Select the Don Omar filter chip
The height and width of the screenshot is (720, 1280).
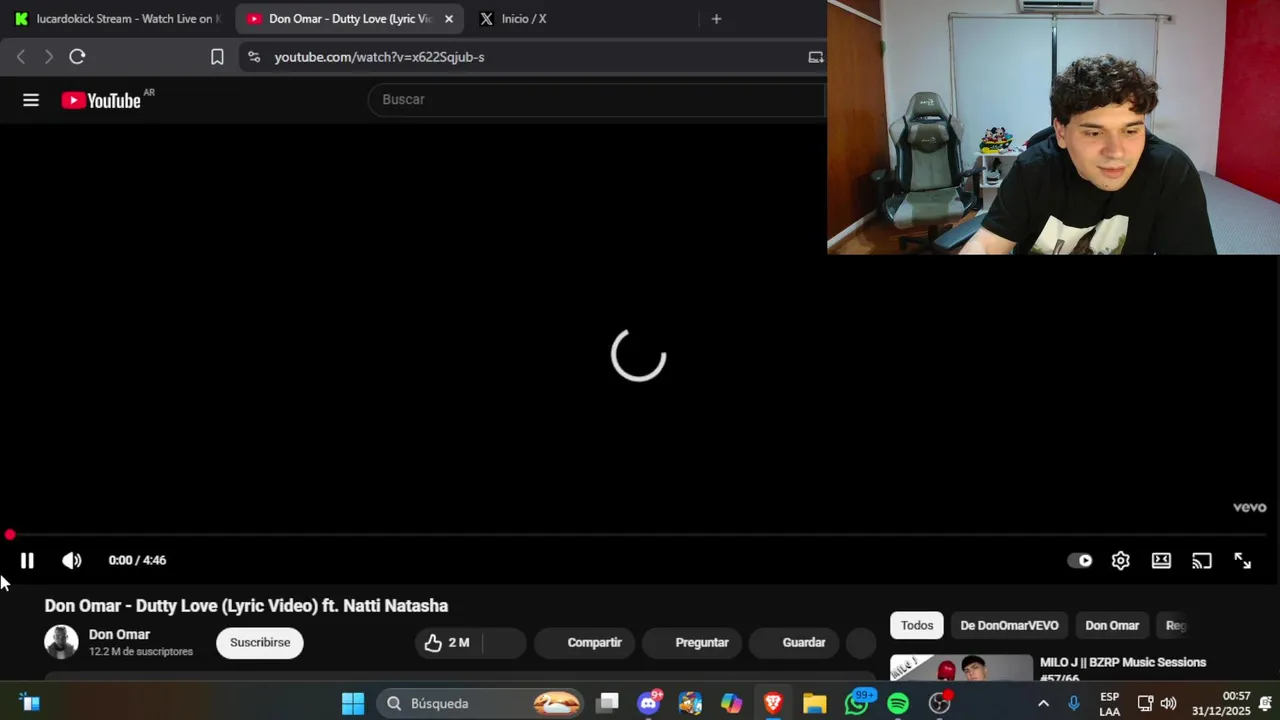pos(1112,626)
